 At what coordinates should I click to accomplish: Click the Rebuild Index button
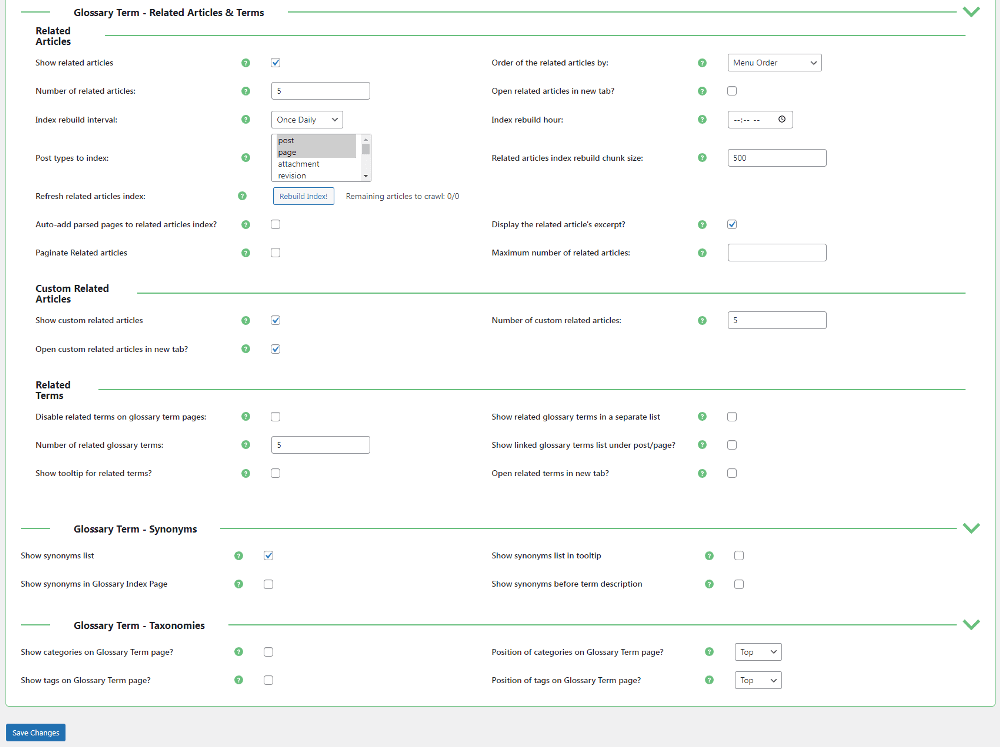pyautogui.click(x=303, y=196)
